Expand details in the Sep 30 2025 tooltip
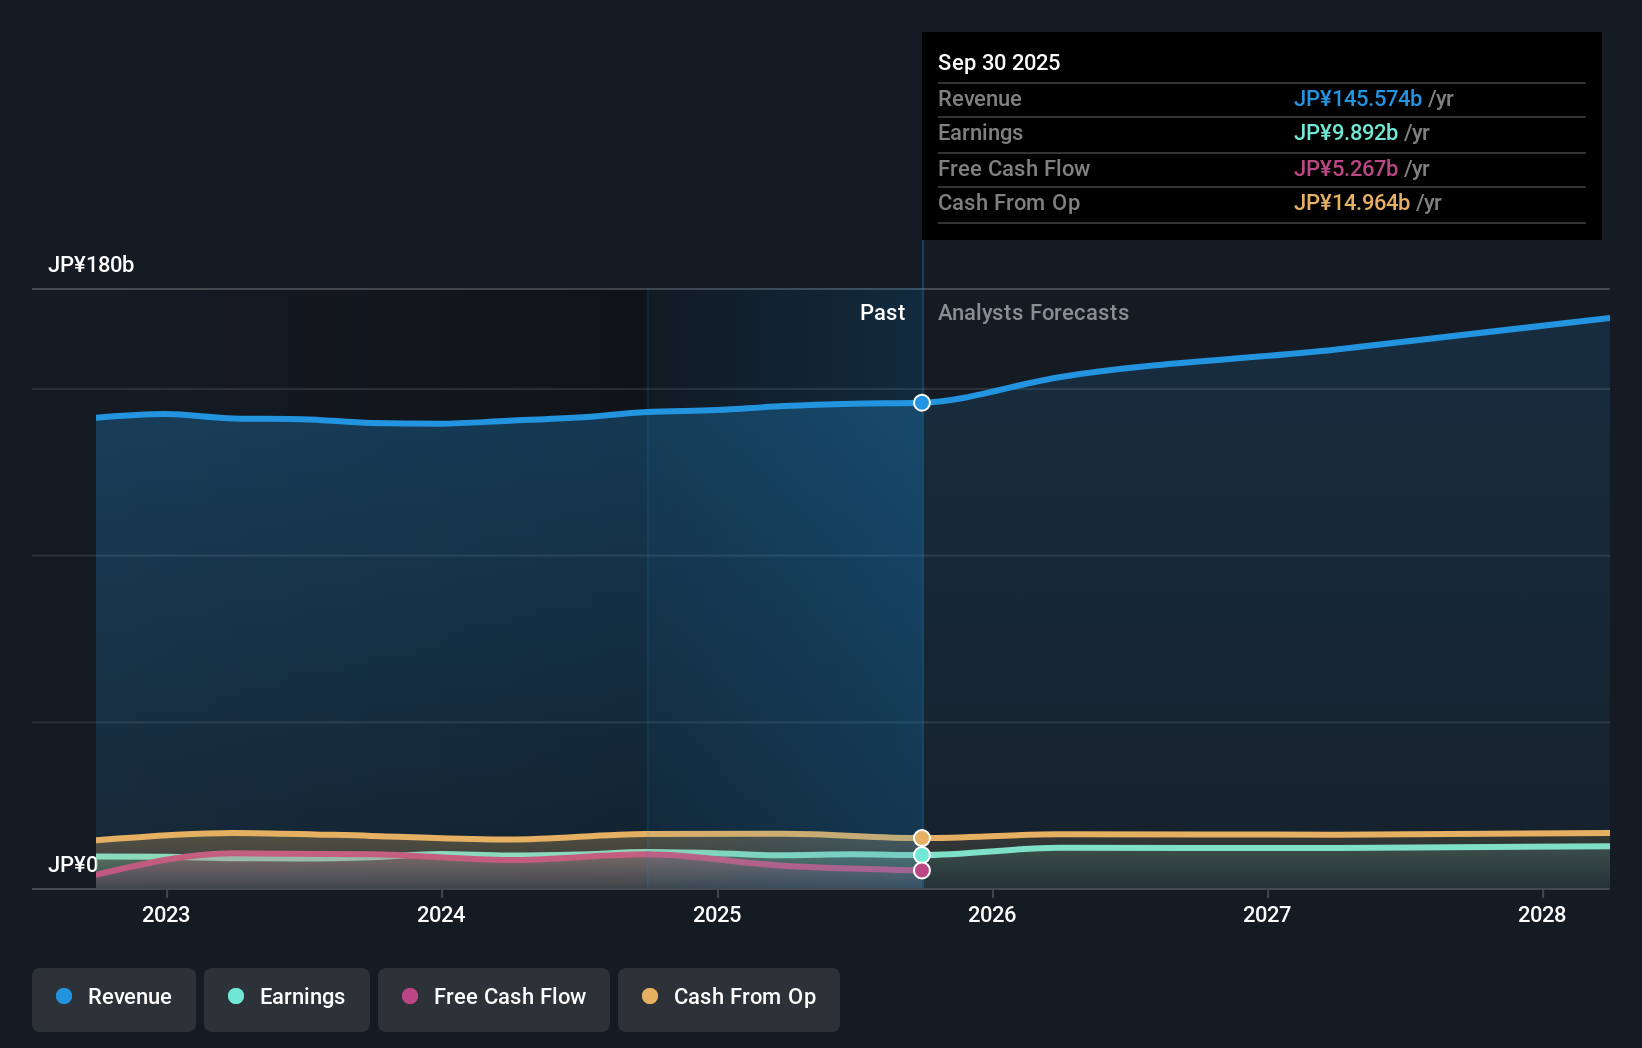Screen dimensions: 1642x1048 coord(999,62)
